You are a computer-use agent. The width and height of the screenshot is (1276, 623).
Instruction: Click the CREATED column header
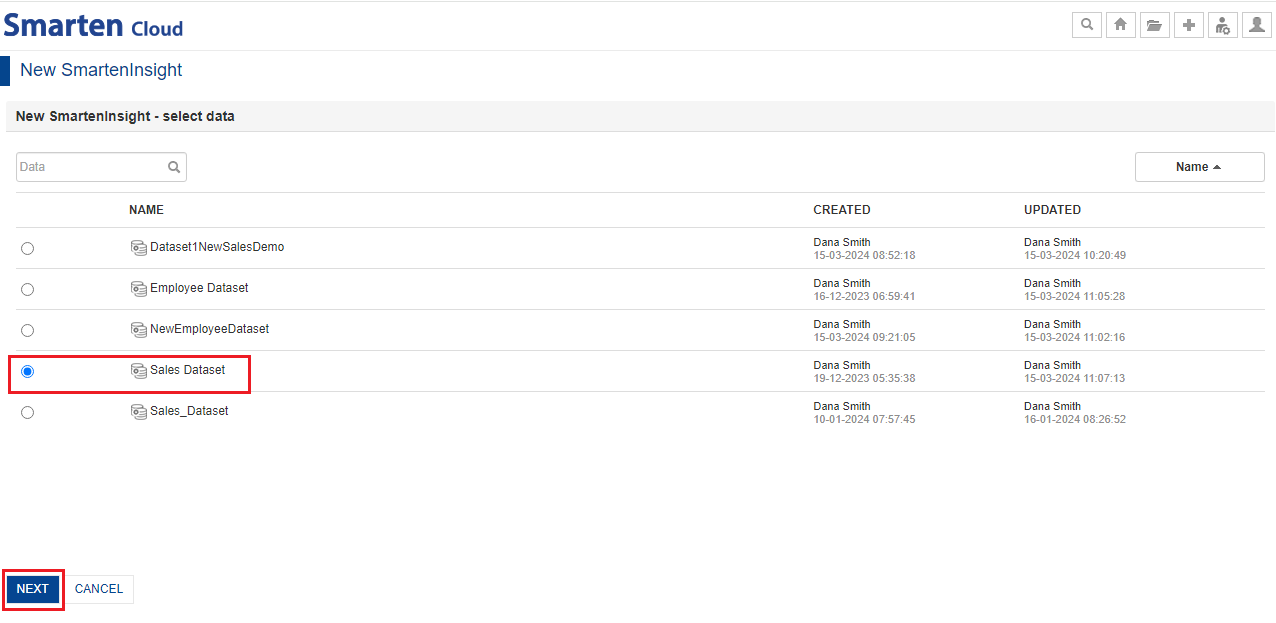[842, 210]
